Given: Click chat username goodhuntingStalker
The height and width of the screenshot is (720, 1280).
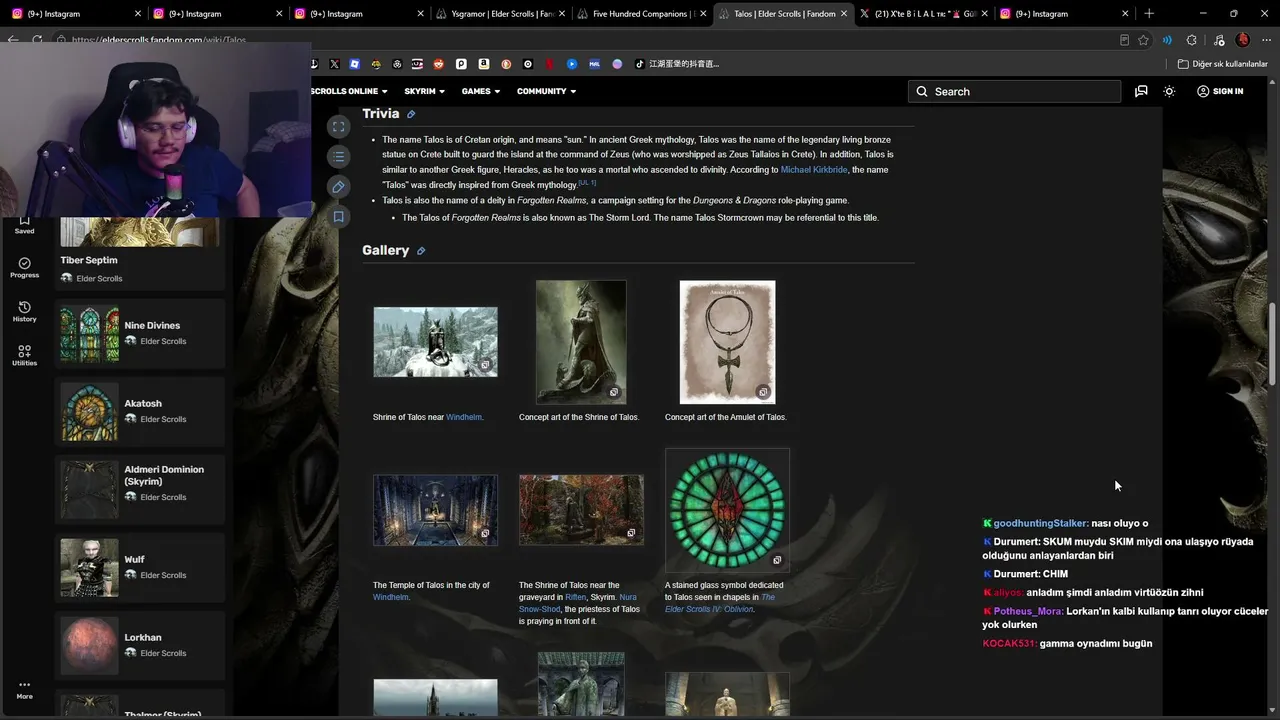Looking at the screenshot, I should 1040,523.
